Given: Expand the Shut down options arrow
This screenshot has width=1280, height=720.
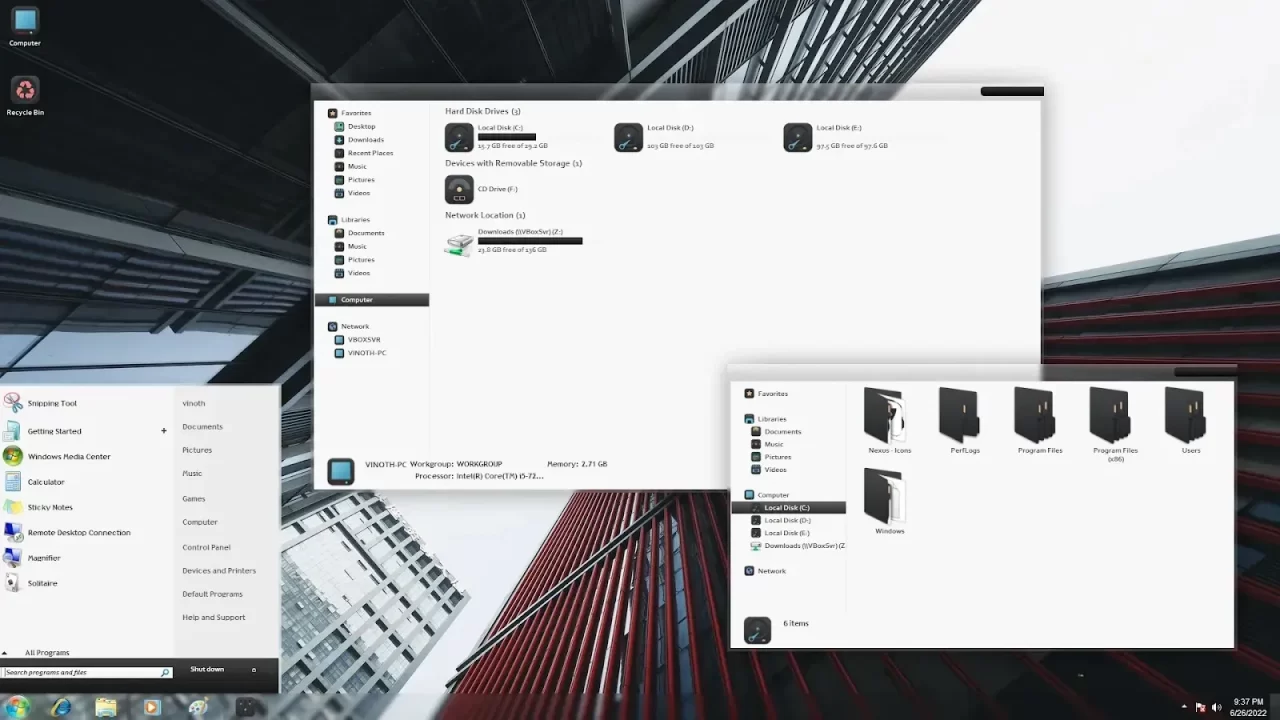Looking at the screenshot, I should pyautogui.click(x=254, y=670).
